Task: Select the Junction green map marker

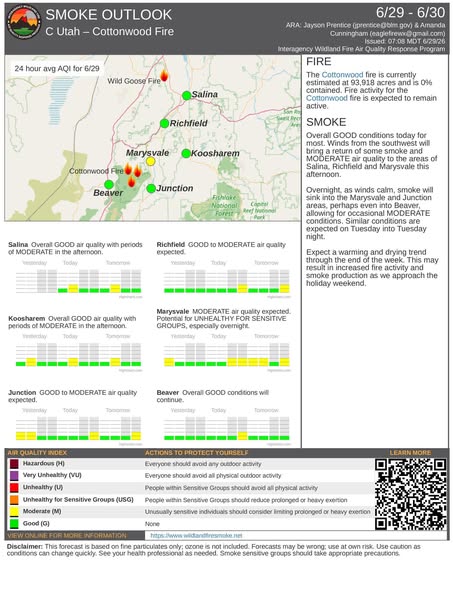Action: [151, 189]
